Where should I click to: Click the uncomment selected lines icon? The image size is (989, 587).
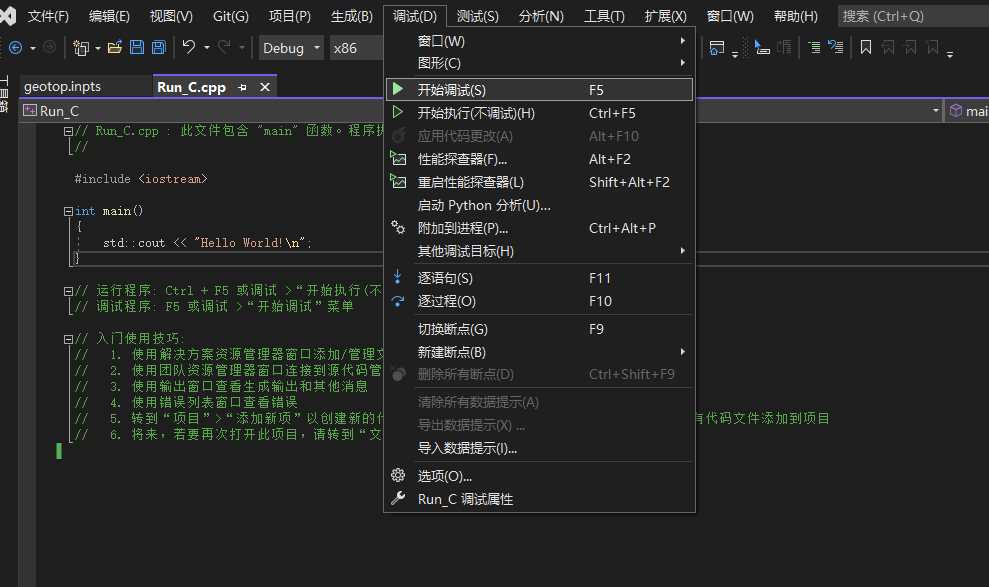click(836, 47)
